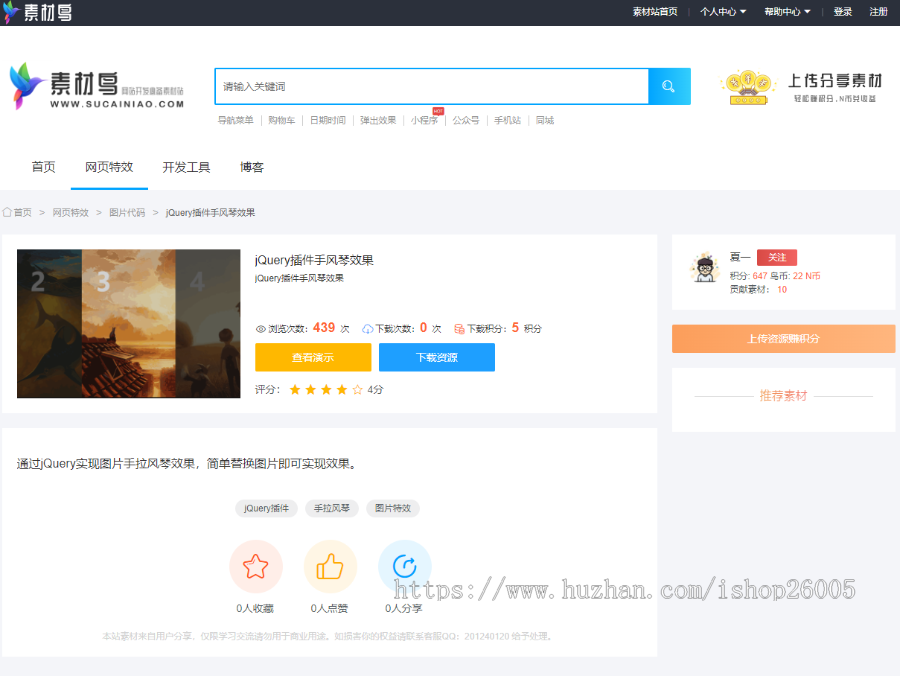The image size is (900, 676).
Task: Focus the keyword search input field
Action: 432,87
